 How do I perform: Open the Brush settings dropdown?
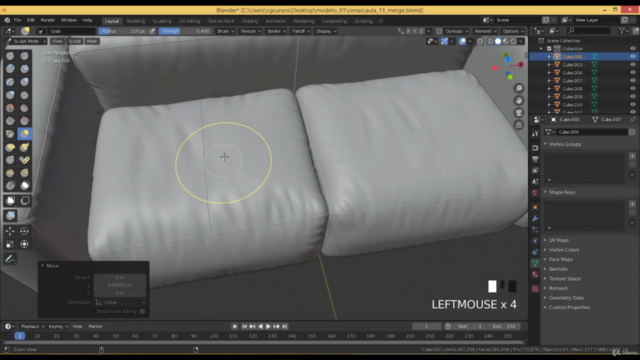pyautogui.click(x=225, y=31)
